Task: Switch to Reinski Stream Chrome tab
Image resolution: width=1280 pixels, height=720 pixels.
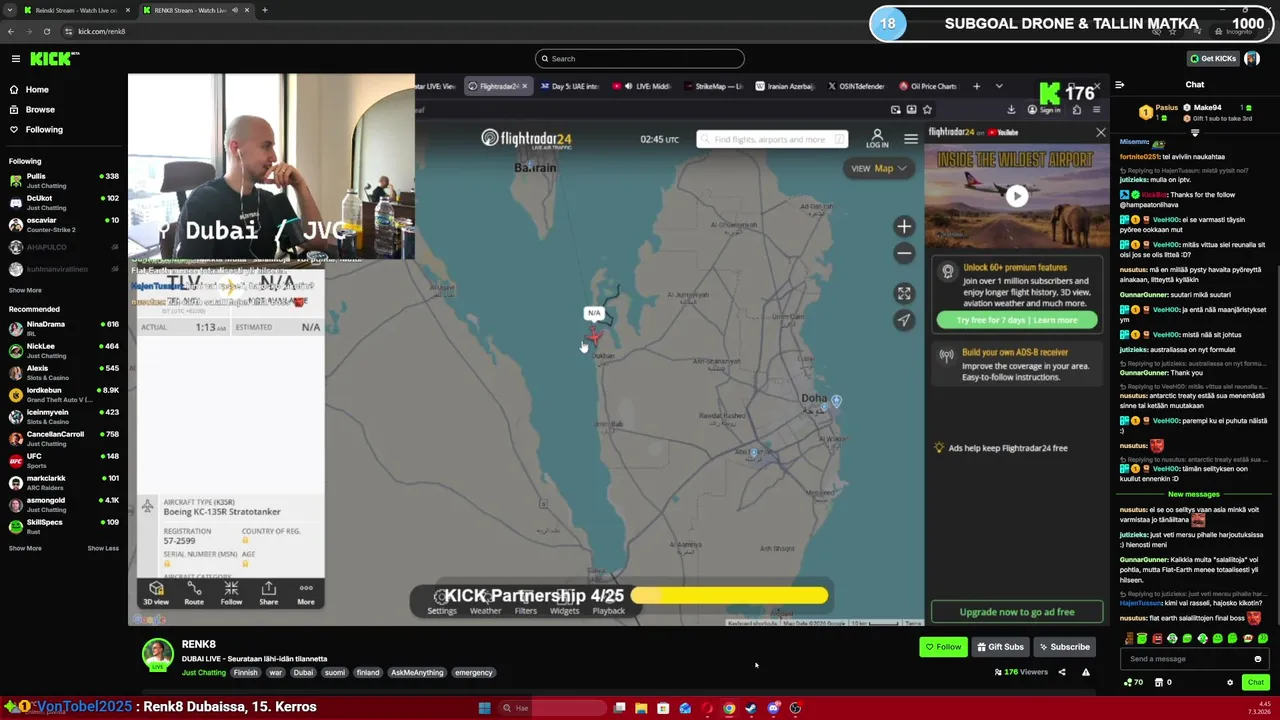Action: [x=75, y=10]
